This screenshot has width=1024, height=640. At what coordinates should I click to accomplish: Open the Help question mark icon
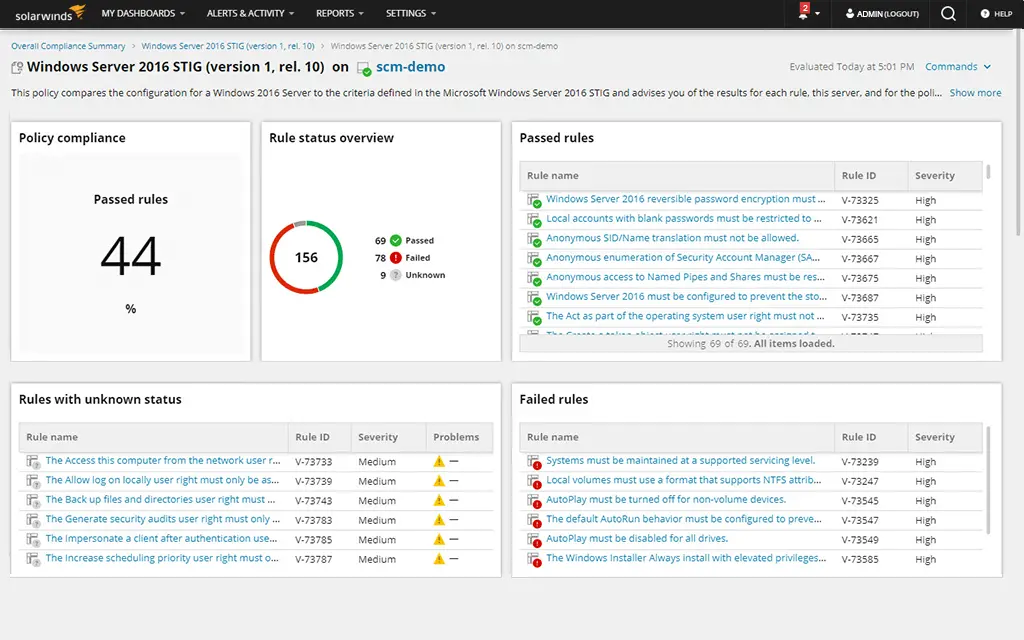(x=985, y=13)
